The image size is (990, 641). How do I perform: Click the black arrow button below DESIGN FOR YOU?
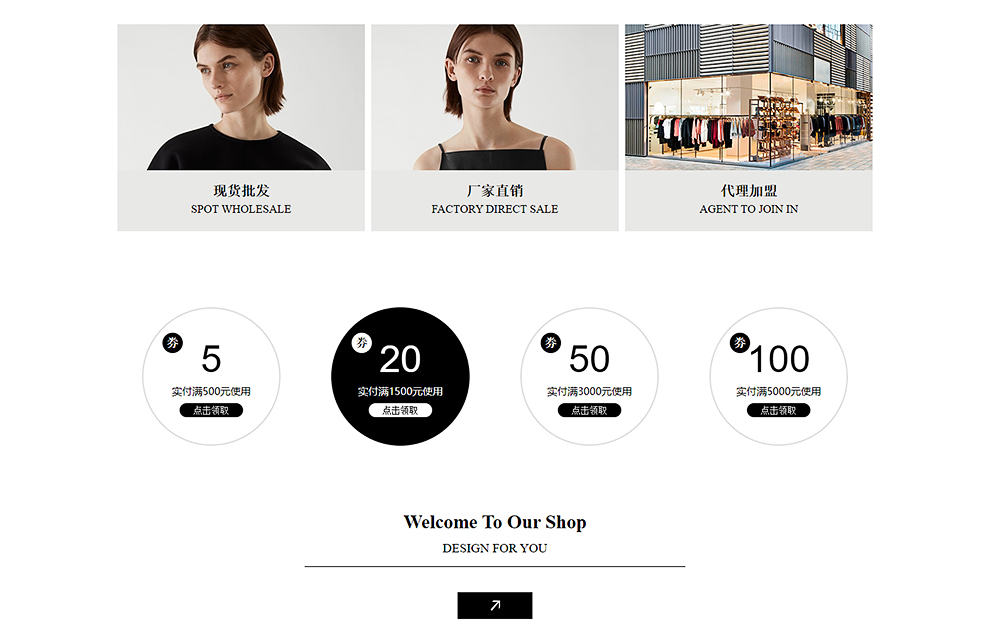[495, 605]
